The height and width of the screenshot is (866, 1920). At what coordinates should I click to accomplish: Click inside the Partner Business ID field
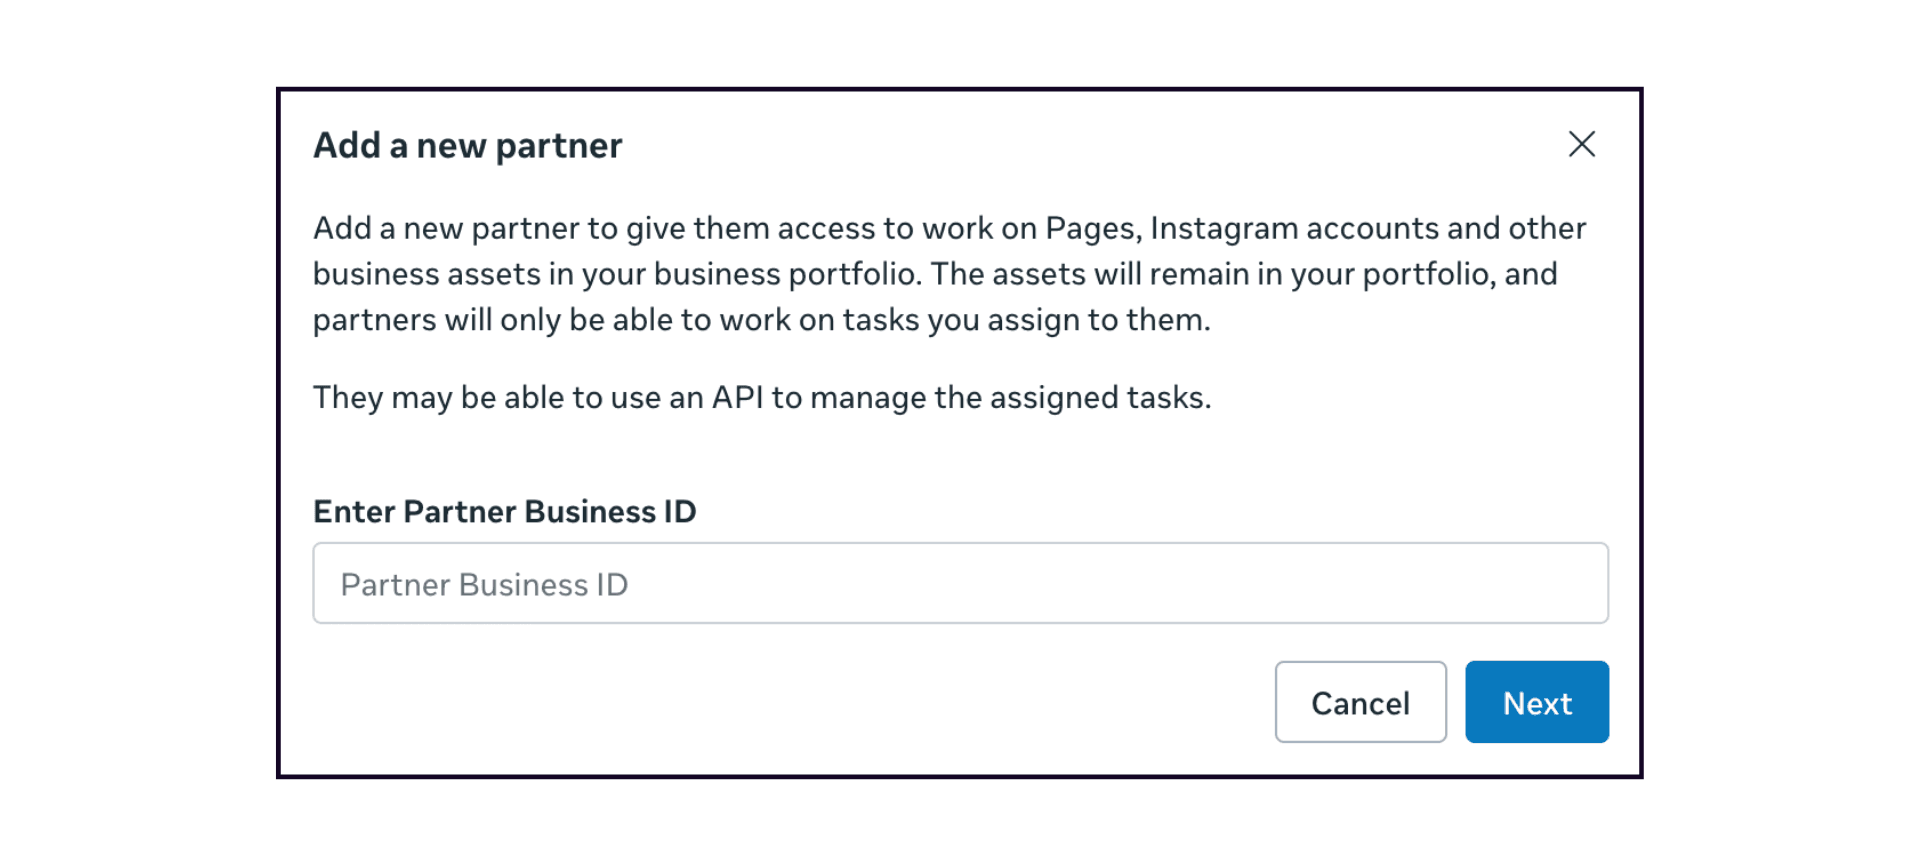click(960, 583)
